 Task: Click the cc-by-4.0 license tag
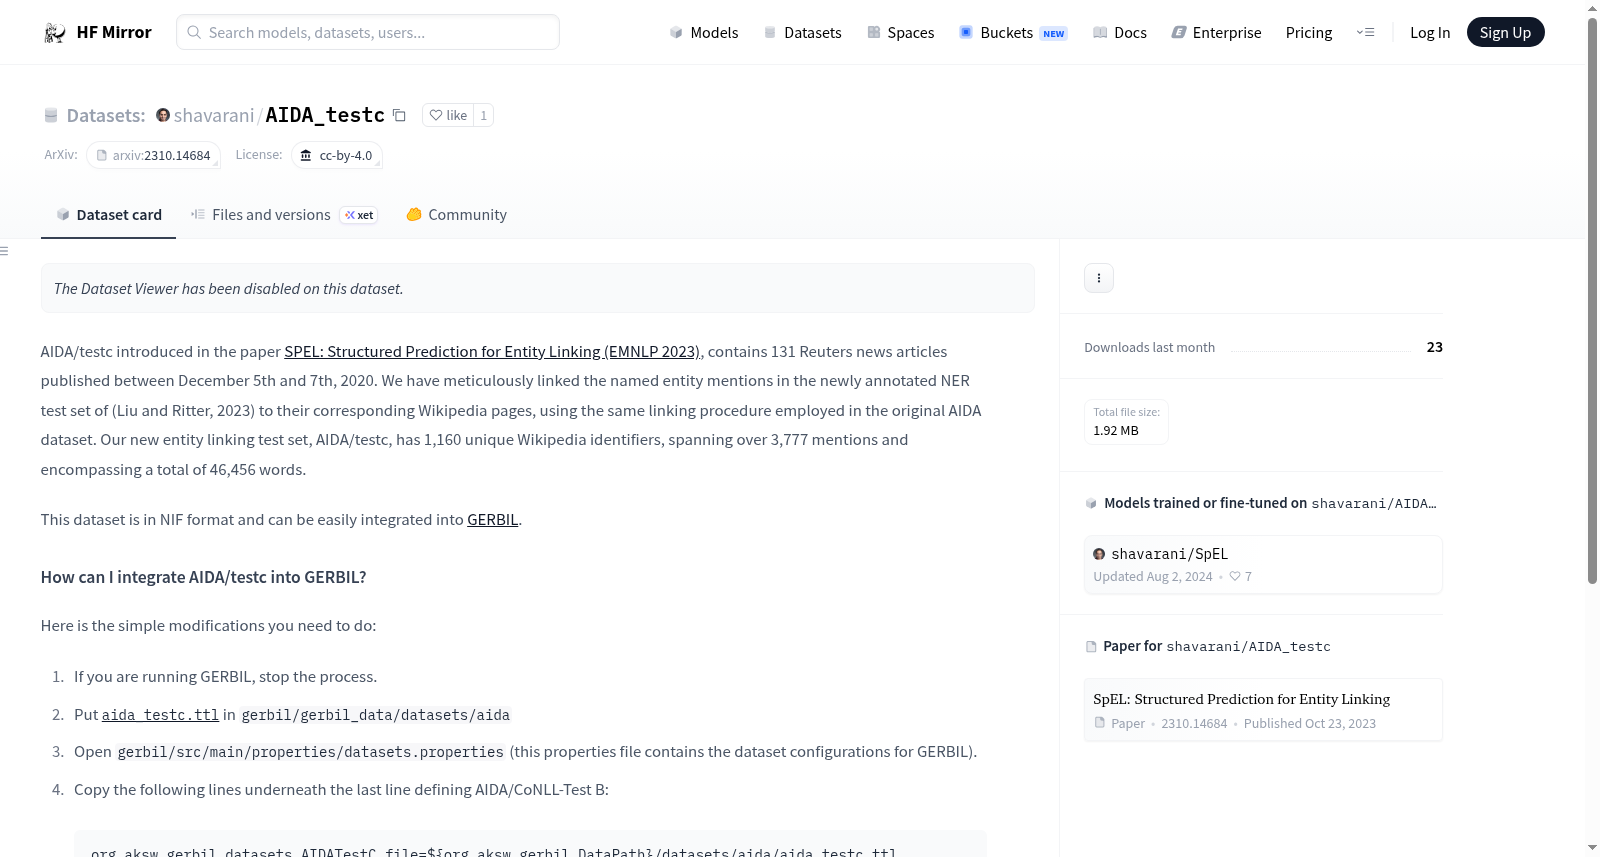point(337,155)
